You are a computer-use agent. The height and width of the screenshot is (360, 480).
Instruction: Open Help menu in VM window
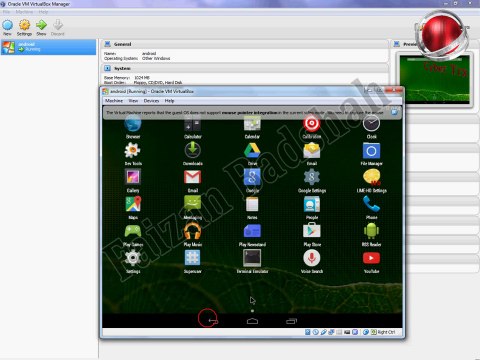169,101
